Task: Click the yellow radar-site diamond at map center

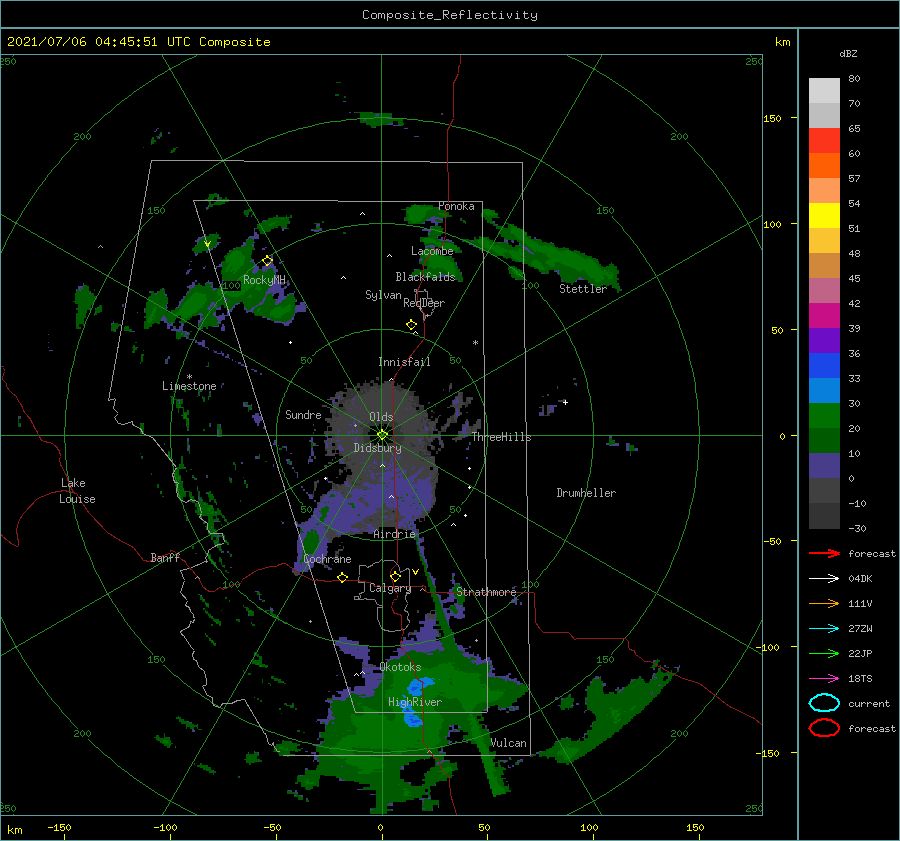Action: [x=382, y=435]
